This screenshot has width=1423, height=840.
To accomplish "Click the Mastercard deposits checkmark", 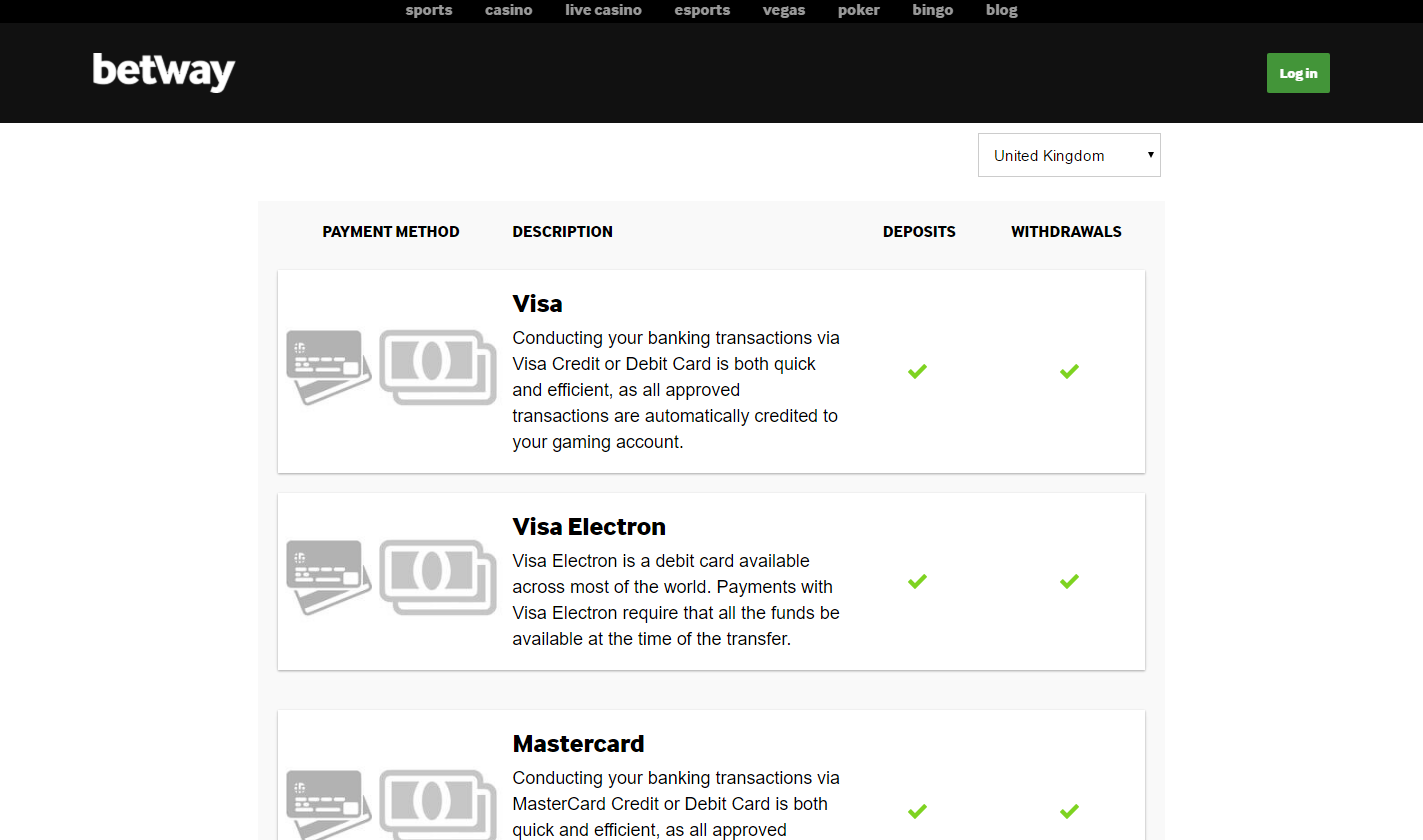I will (x=917, y=811).
